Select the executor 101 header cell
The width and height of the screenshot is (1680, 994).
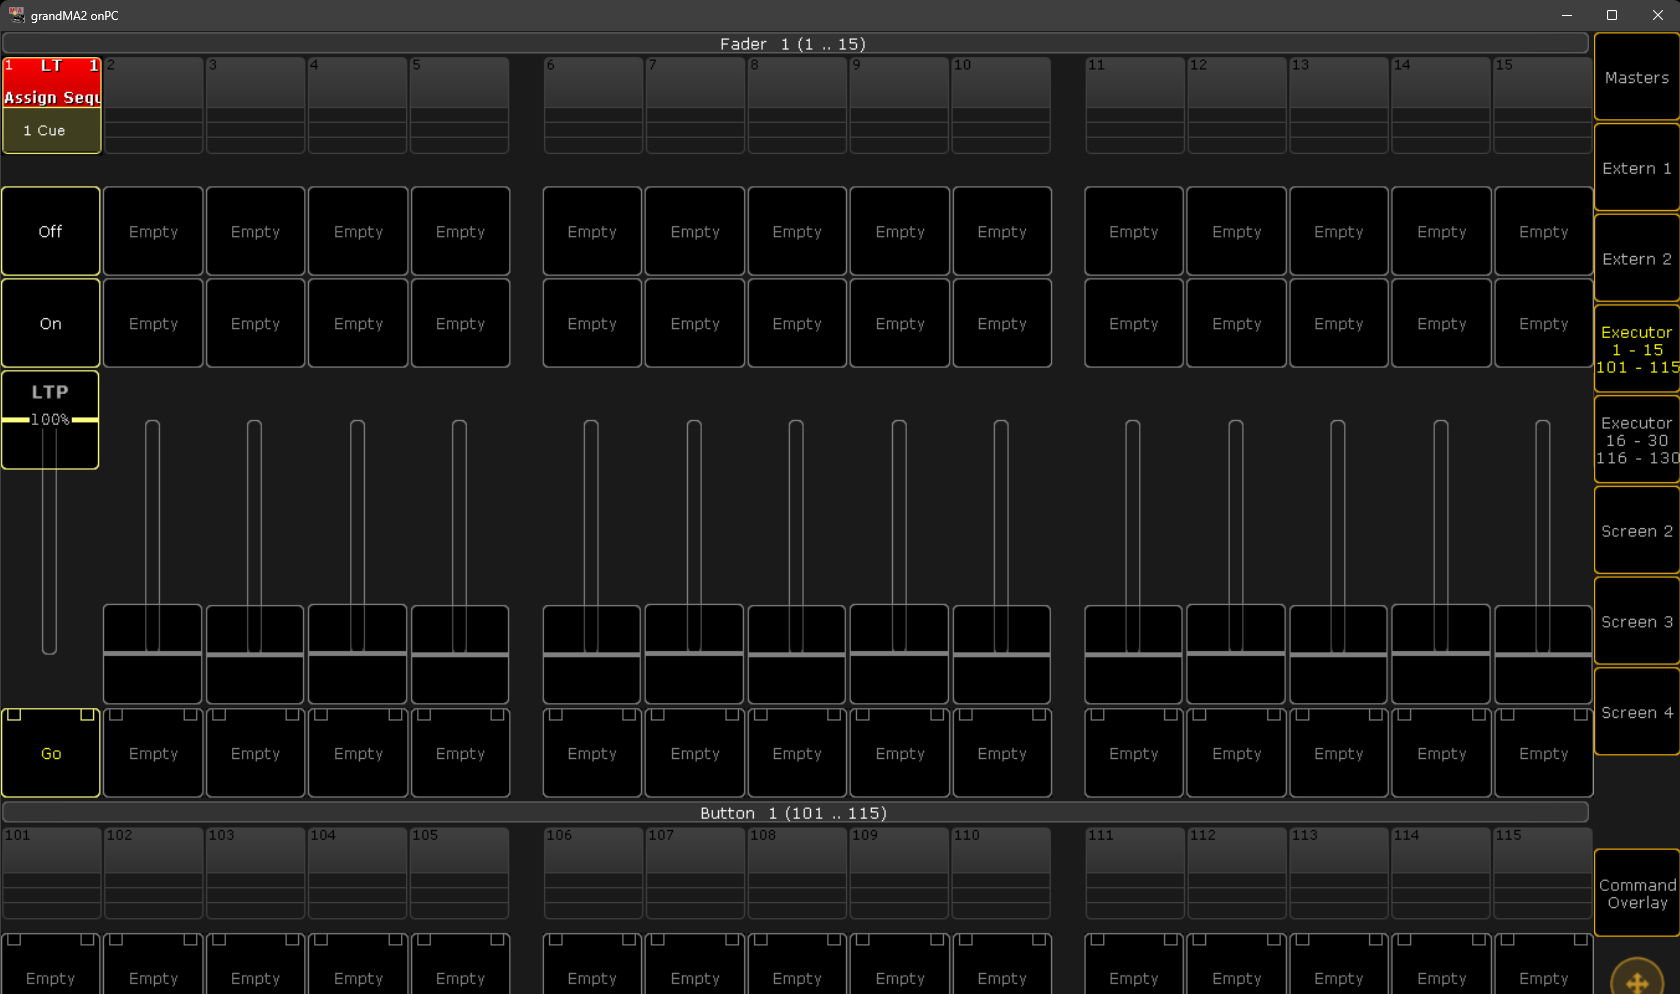52,873
